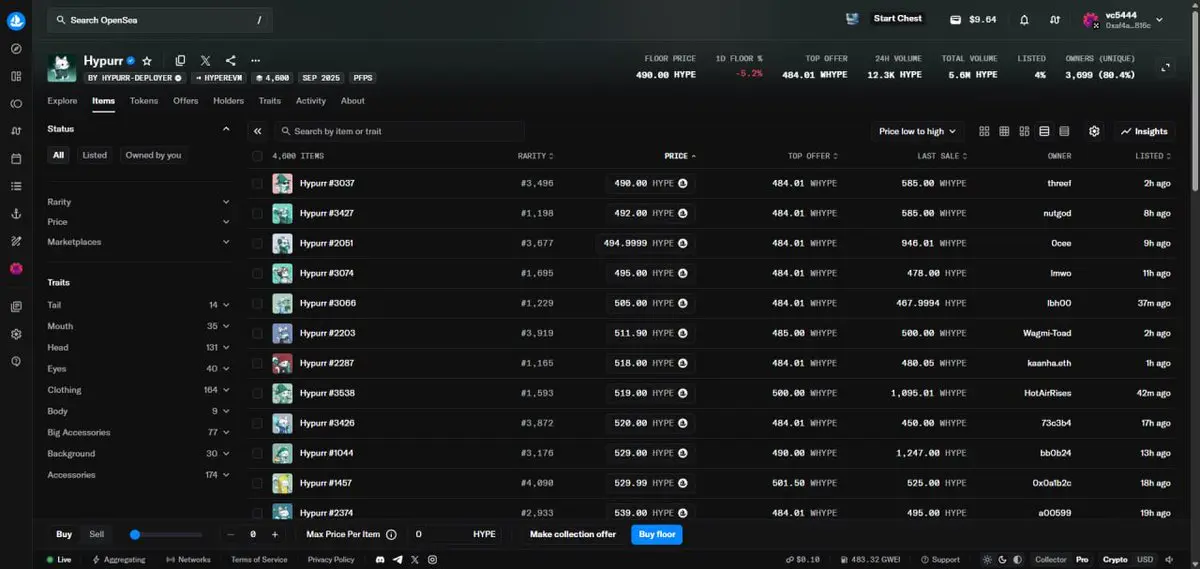Favorite Hypurr with the star icon
This screenshot has width=1200, height=569.
(147, 61)
